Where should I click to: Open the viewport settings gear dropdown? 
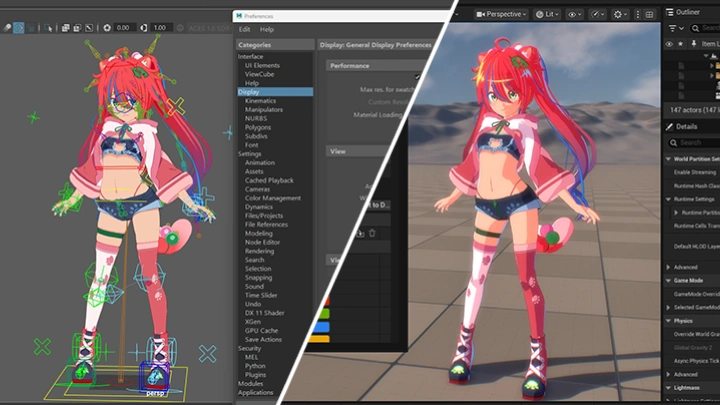(620, 14)
